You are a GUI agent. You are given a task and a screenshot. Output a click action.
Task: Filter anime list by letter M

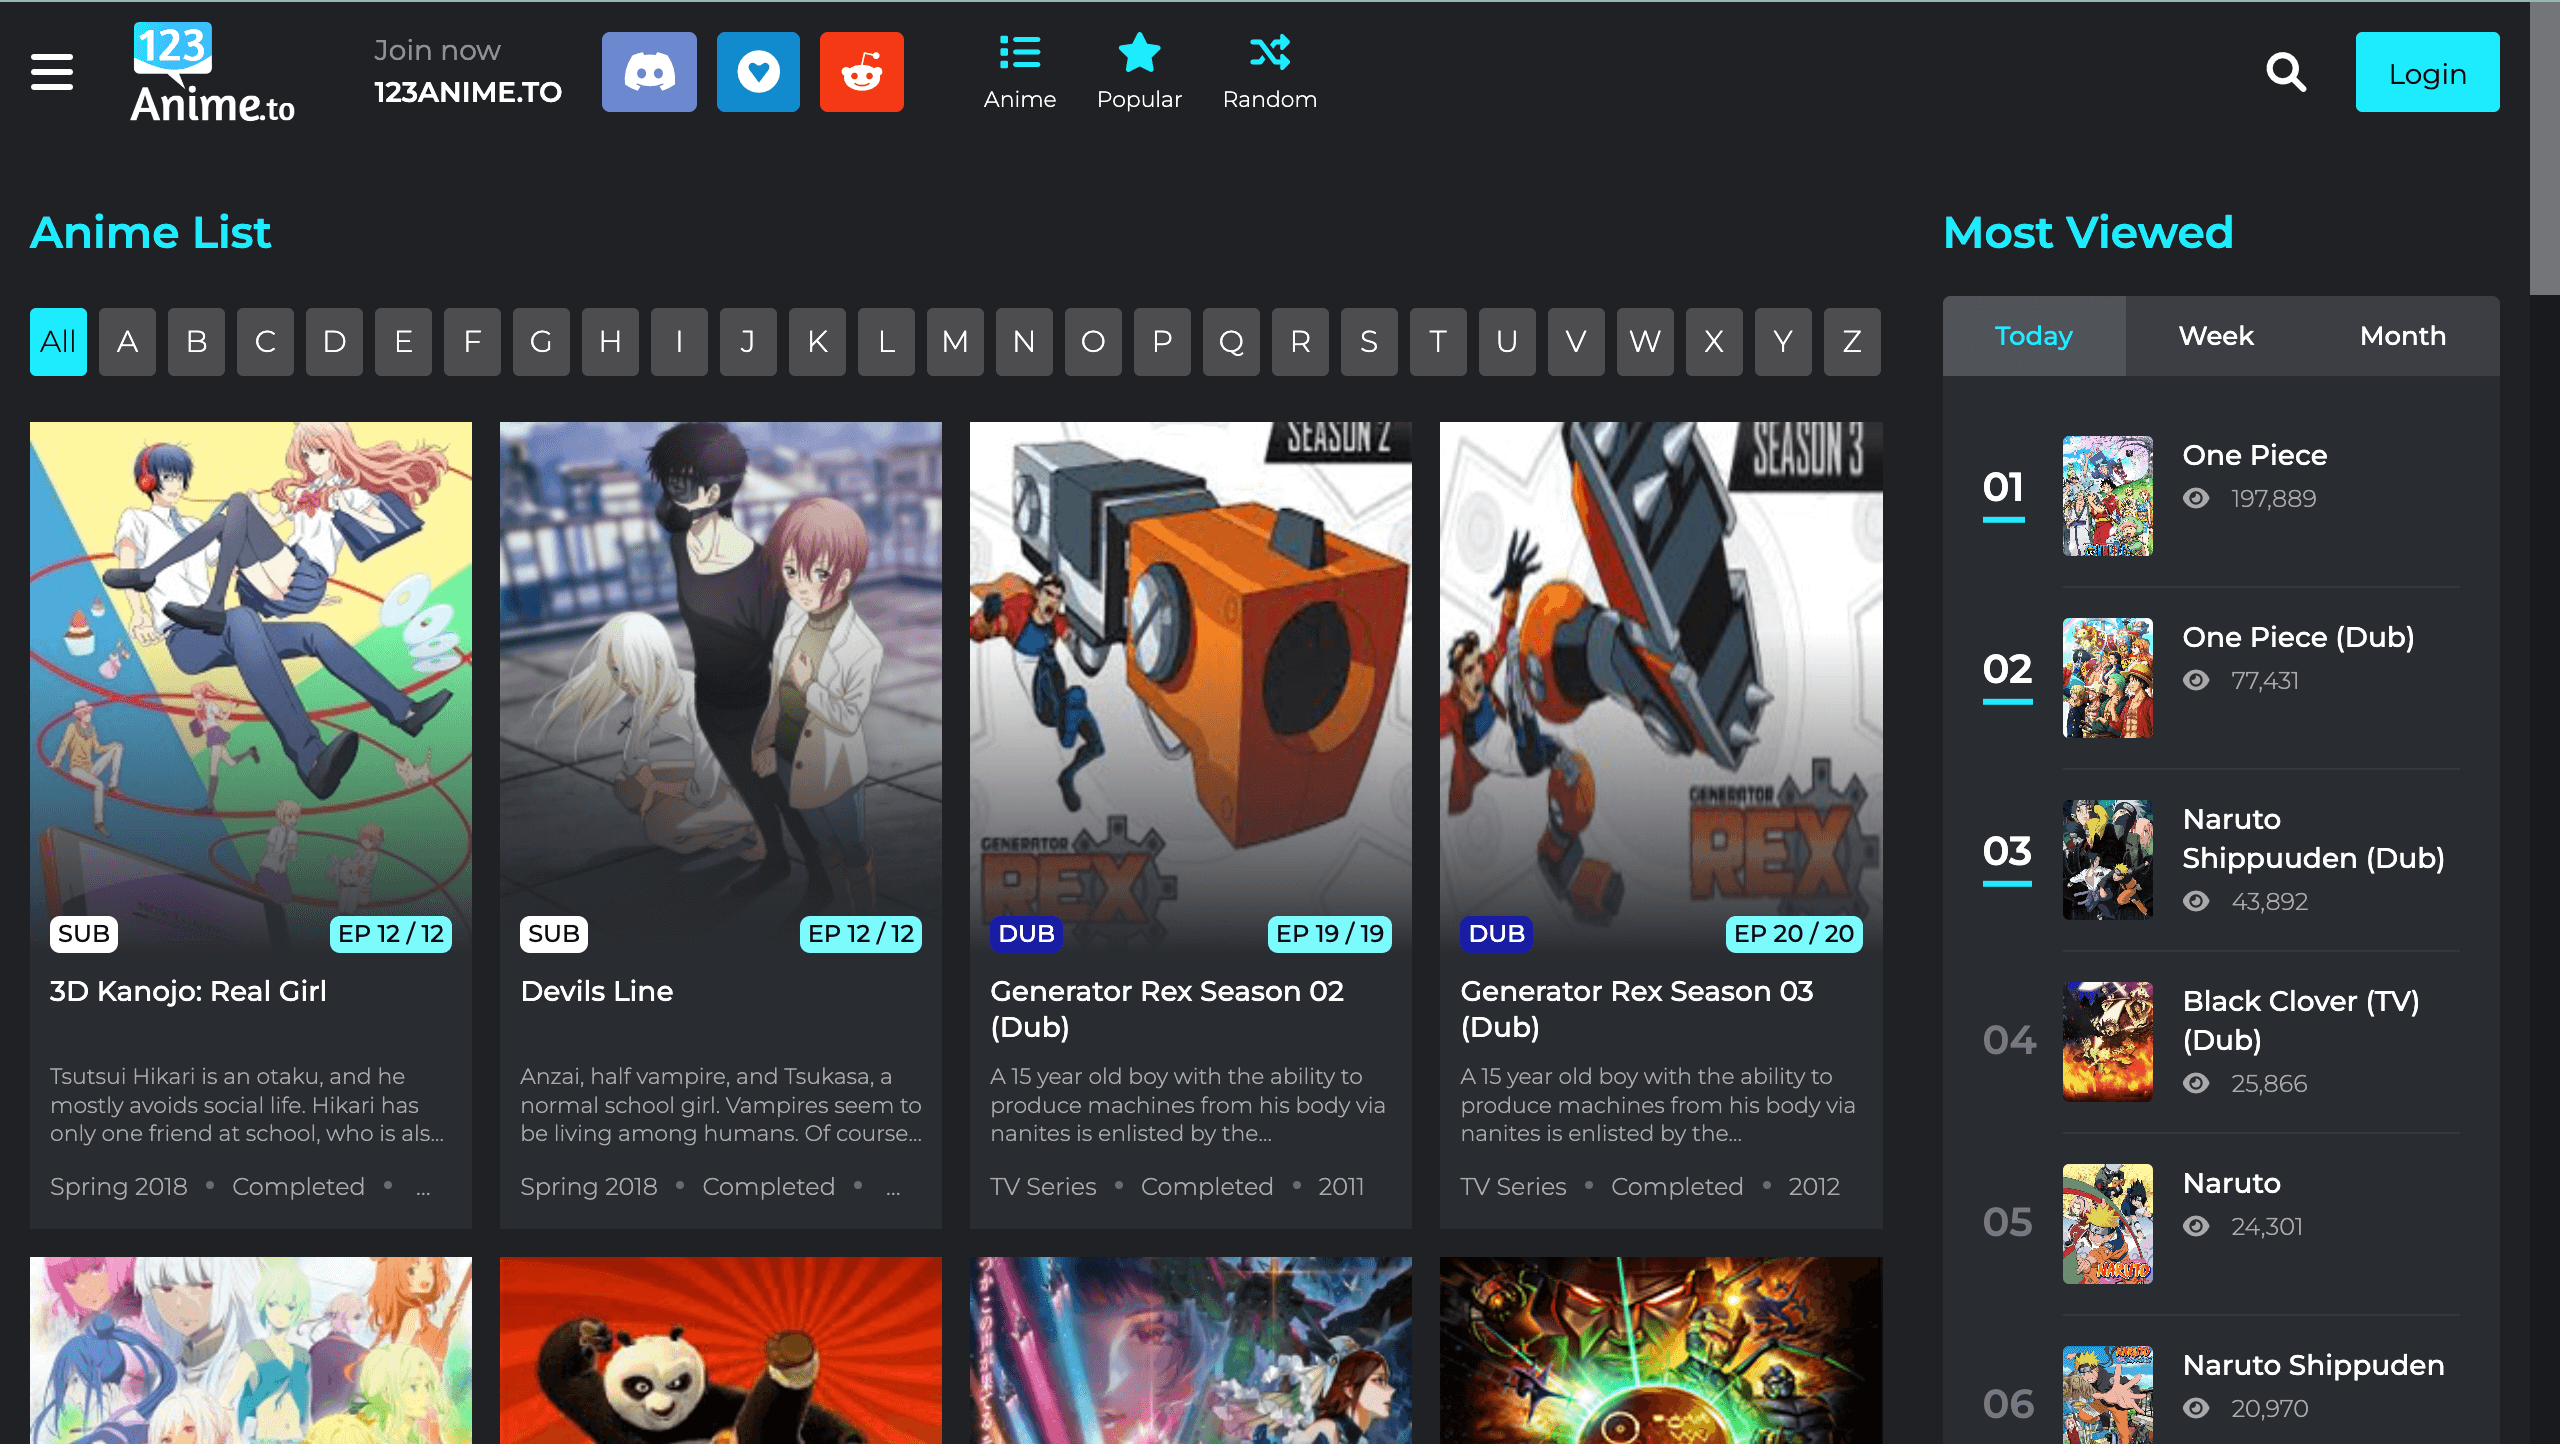(x=955, y=342)
